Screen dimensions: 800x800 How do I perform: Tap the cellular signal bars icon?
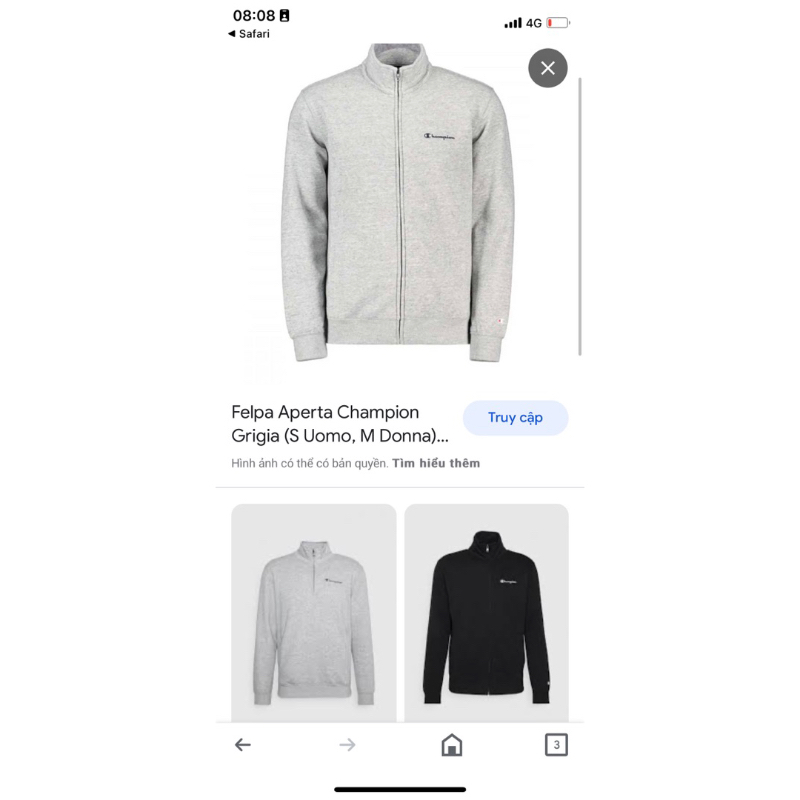(x=513, y=23)
